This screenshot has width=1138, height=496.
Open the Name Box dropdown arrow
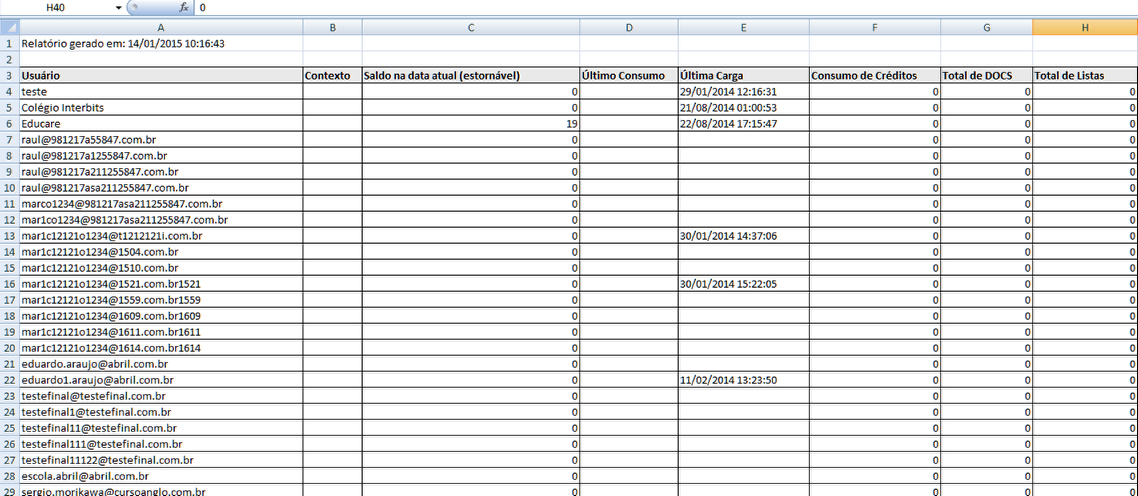click(118, 8)
